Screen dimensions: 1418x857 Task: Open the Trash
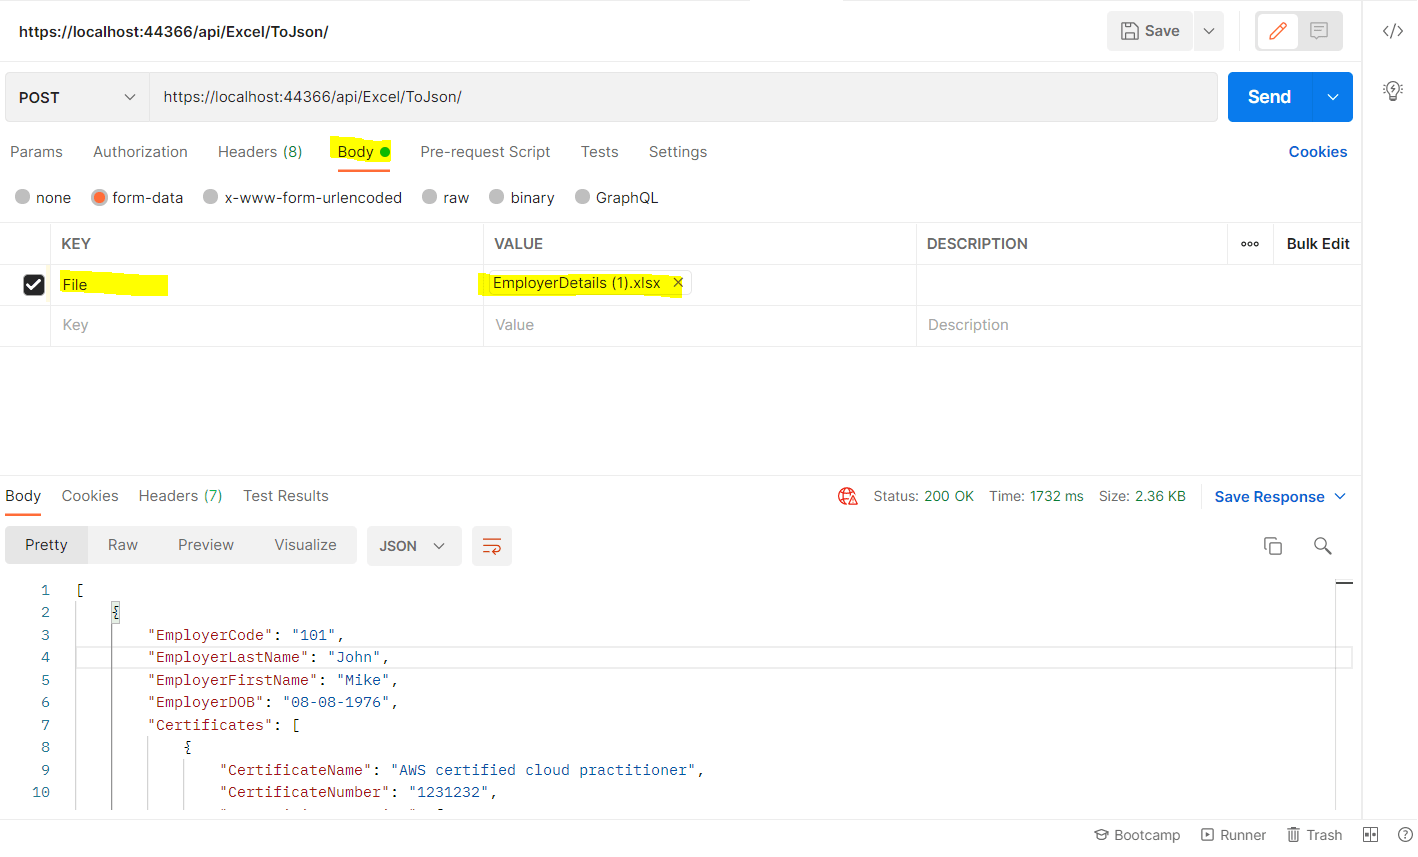(x=1314, y=834)
